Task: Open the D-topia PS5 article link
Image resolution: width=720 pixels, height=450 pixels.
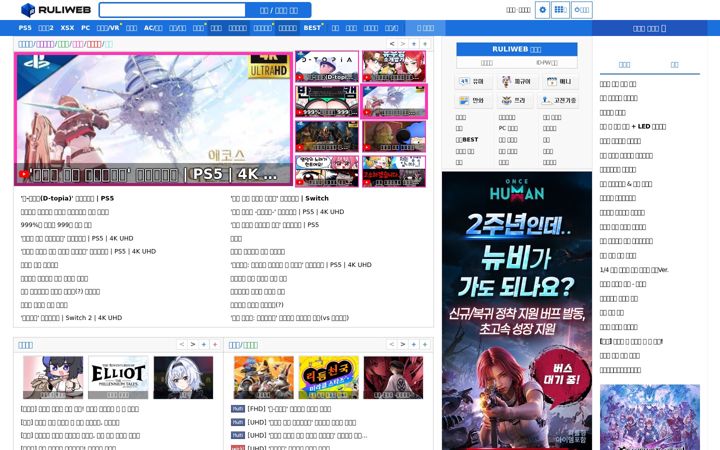Action: point(67,198)
